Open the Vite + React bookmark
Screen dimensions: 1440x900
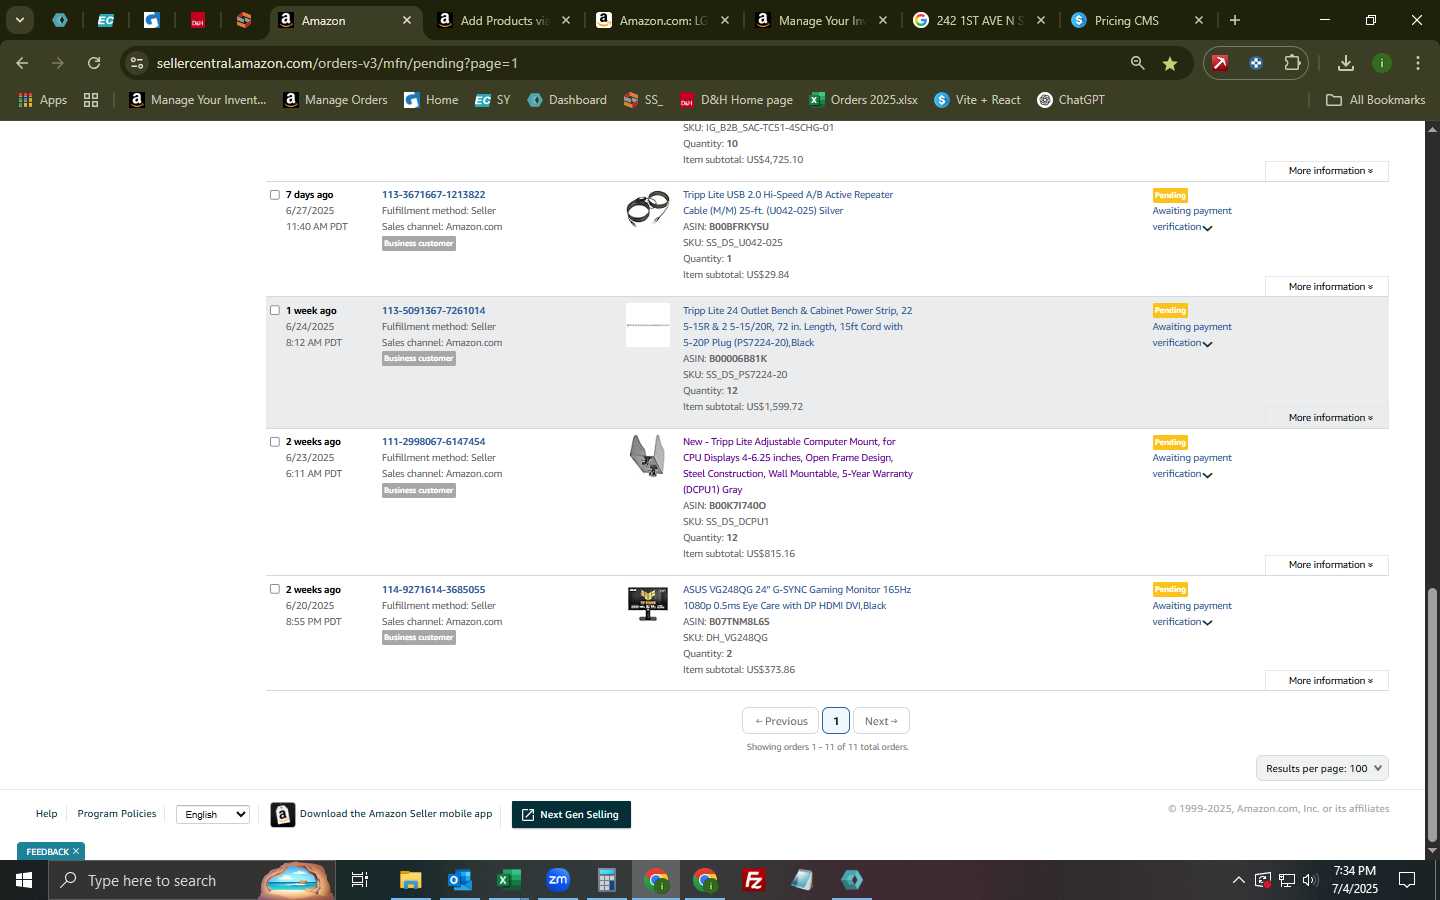point(977,100)
